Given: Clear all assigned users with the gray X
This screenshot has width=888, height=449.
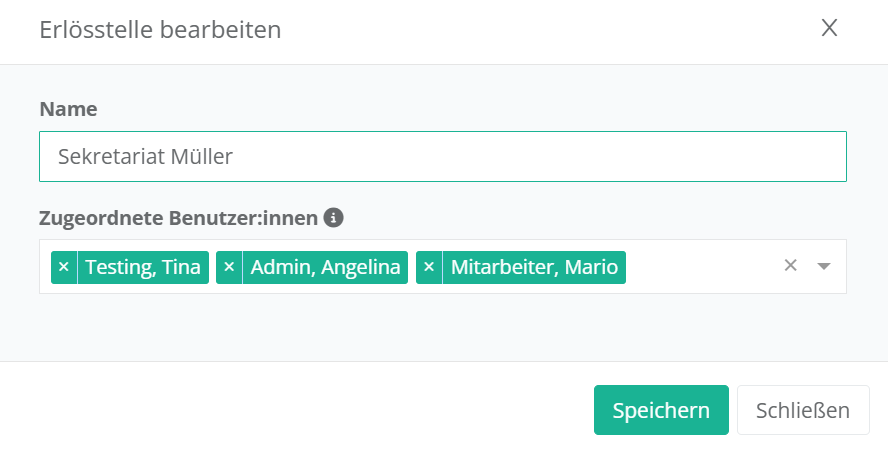Looking at the screenshot, I should 790,266.
